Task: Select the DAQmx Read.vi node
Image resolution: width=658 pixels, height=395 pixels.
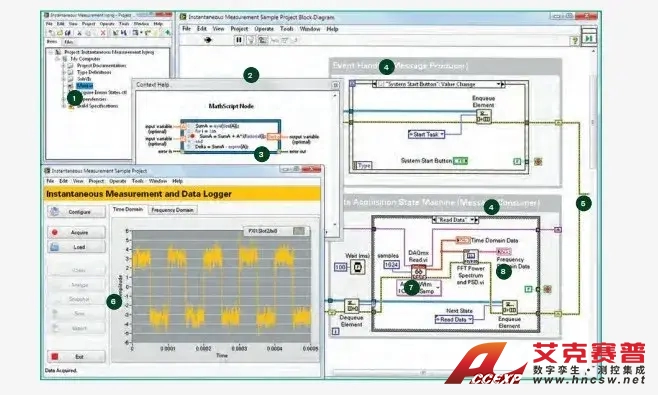Action: (x=418, y=272)
